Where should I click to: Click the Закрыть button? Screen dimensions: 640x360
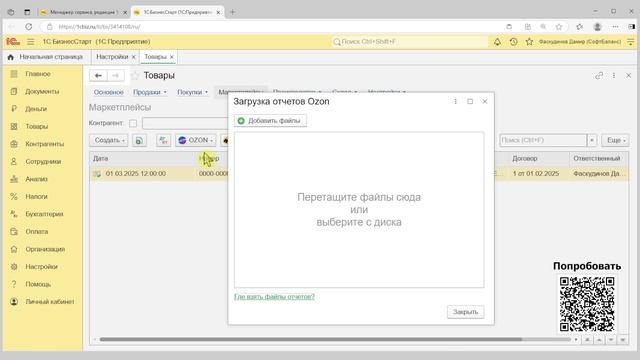[x=465, y=312]
